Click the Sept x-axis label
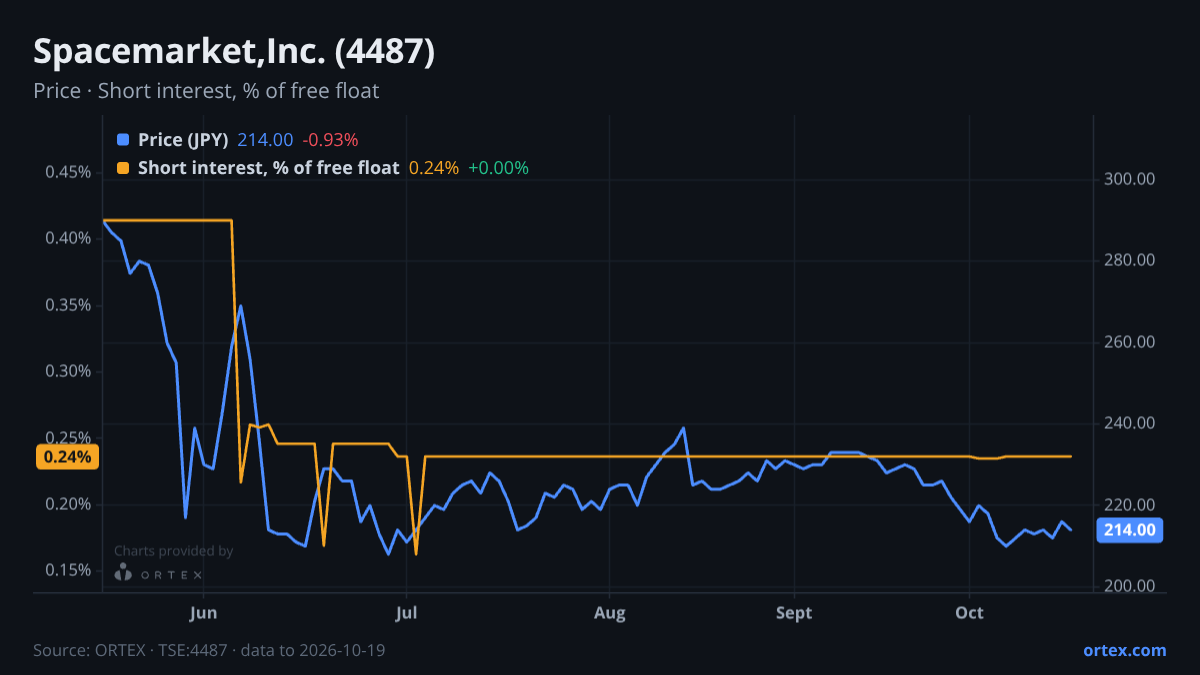This screenshot has width=1200, height=675. click(793, 612)
